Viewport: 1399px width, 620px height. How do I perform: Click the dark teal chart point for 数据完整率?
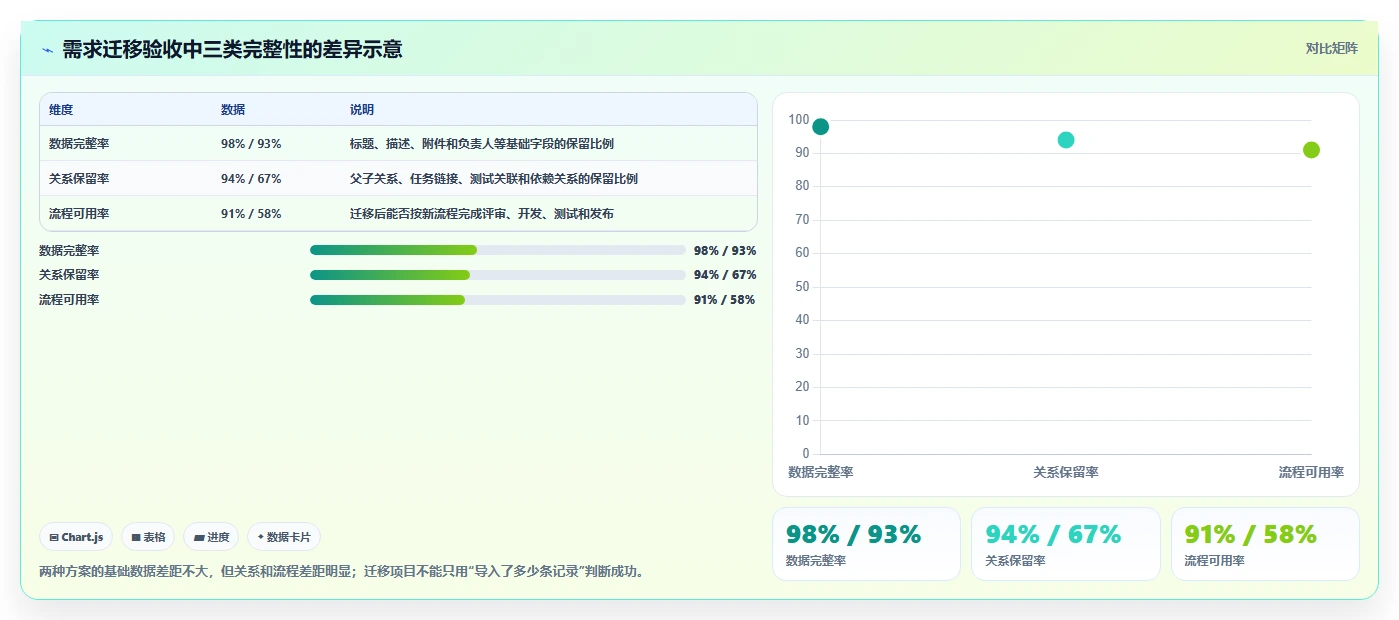pos(820,127)
